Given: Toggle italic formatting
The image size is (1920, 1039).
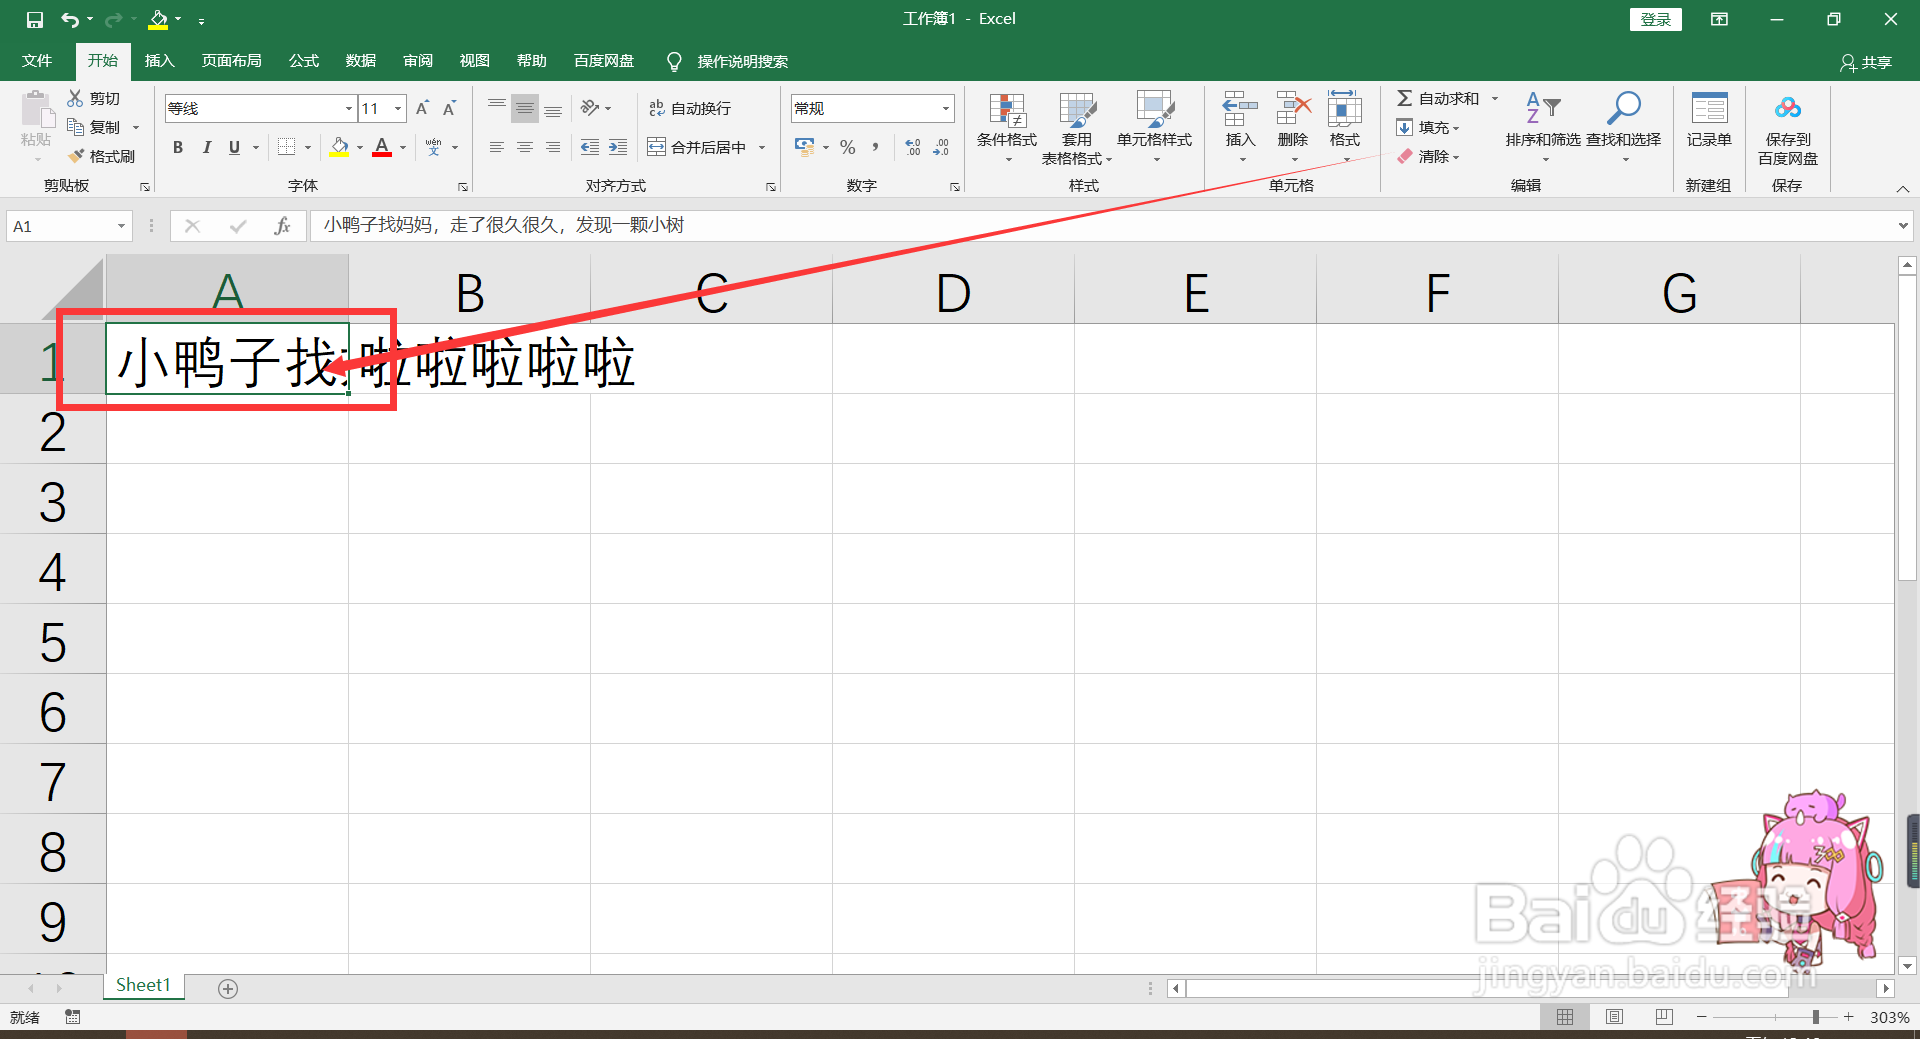Looking at the screenshot, I should (207, 147).
